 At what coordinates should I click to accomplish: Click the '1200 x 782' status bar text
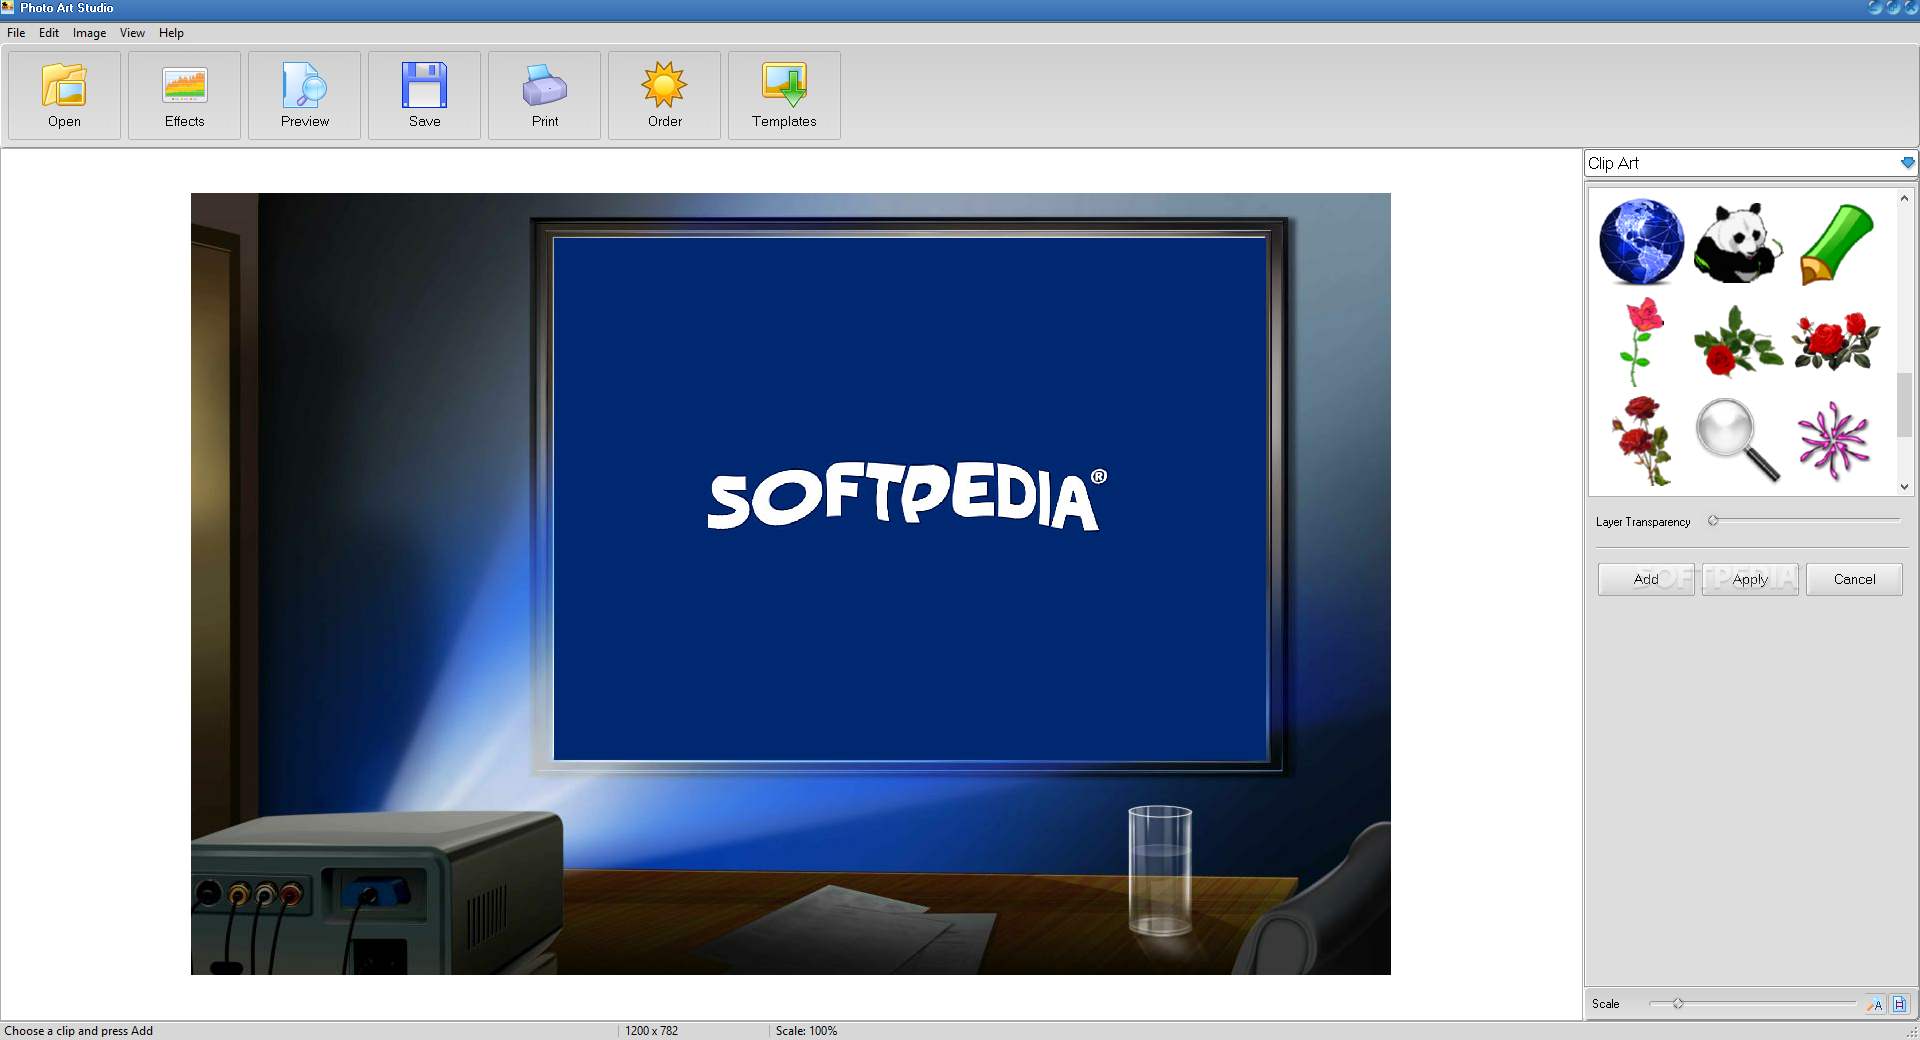pyautogui.click(x=651, y=1031)
